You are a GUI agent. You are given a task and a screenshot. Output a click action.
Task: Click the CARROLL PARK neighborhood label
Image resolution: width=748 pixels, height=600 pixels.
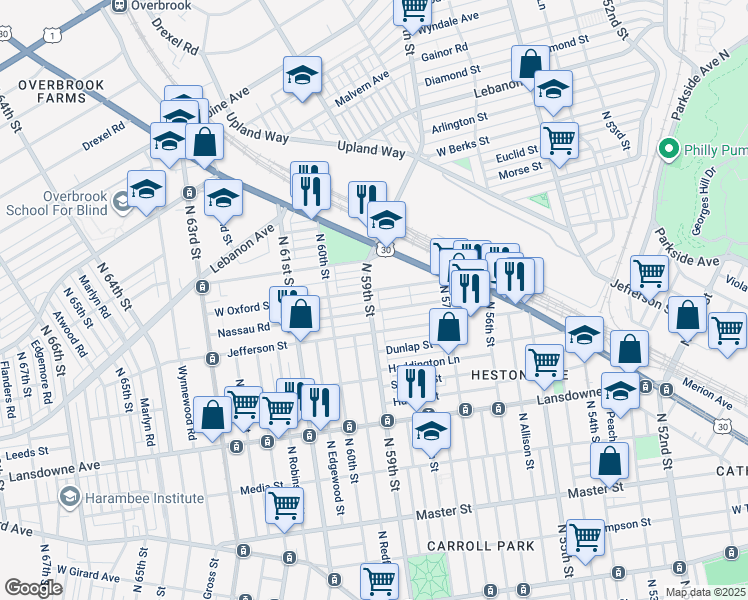481,546
